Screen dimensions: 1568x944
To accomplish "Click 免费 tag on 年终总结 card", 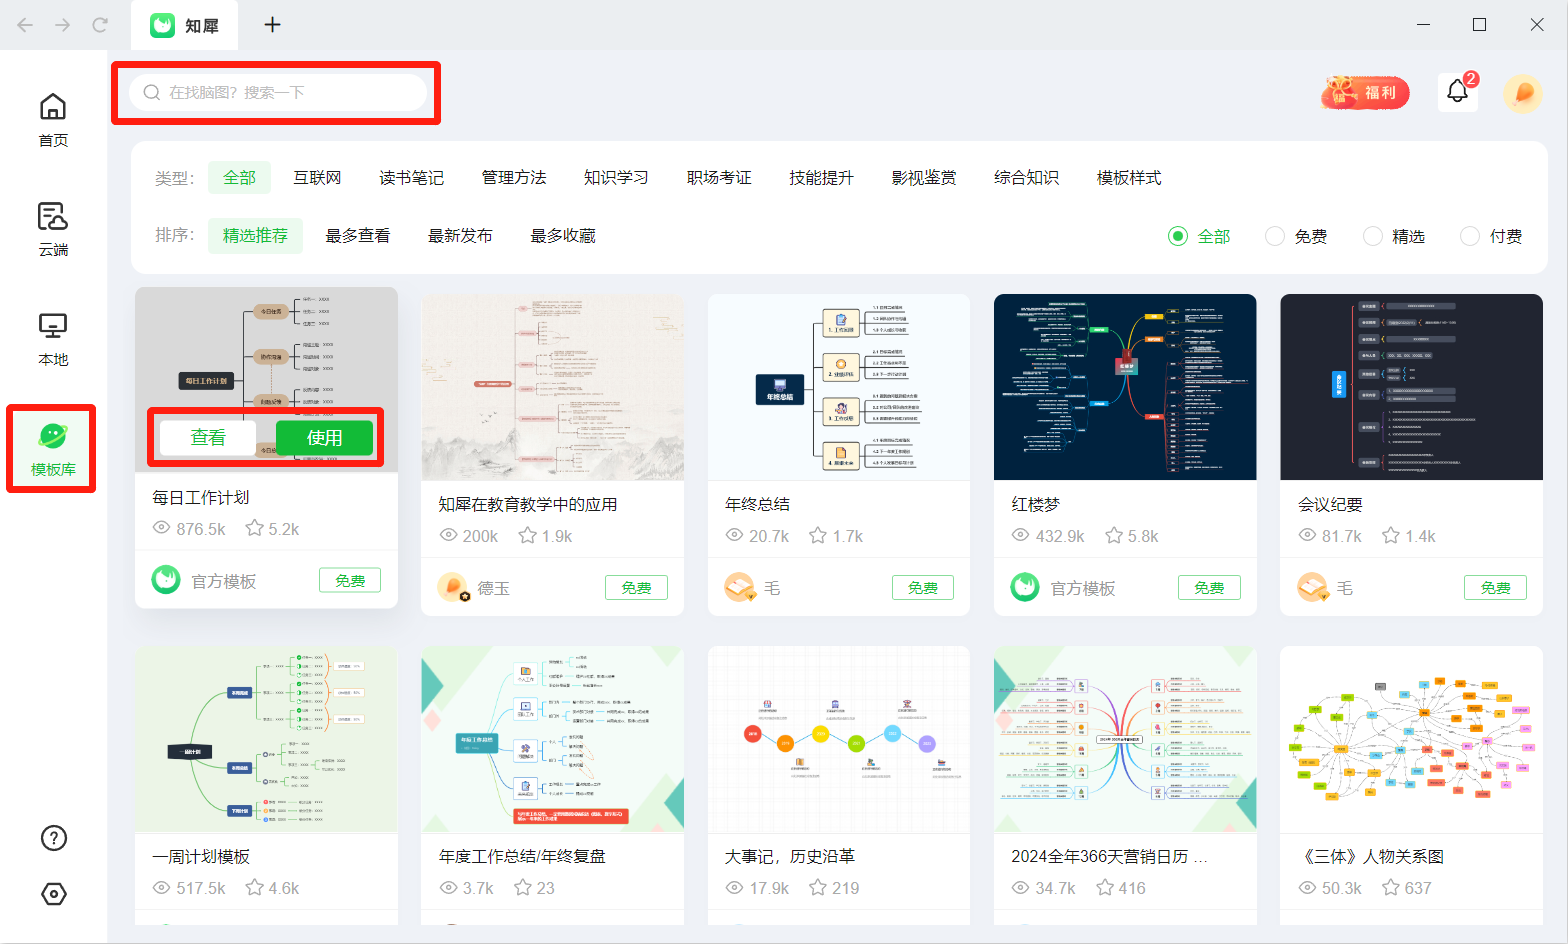I will pyautogui.click(x=923, y=587).
